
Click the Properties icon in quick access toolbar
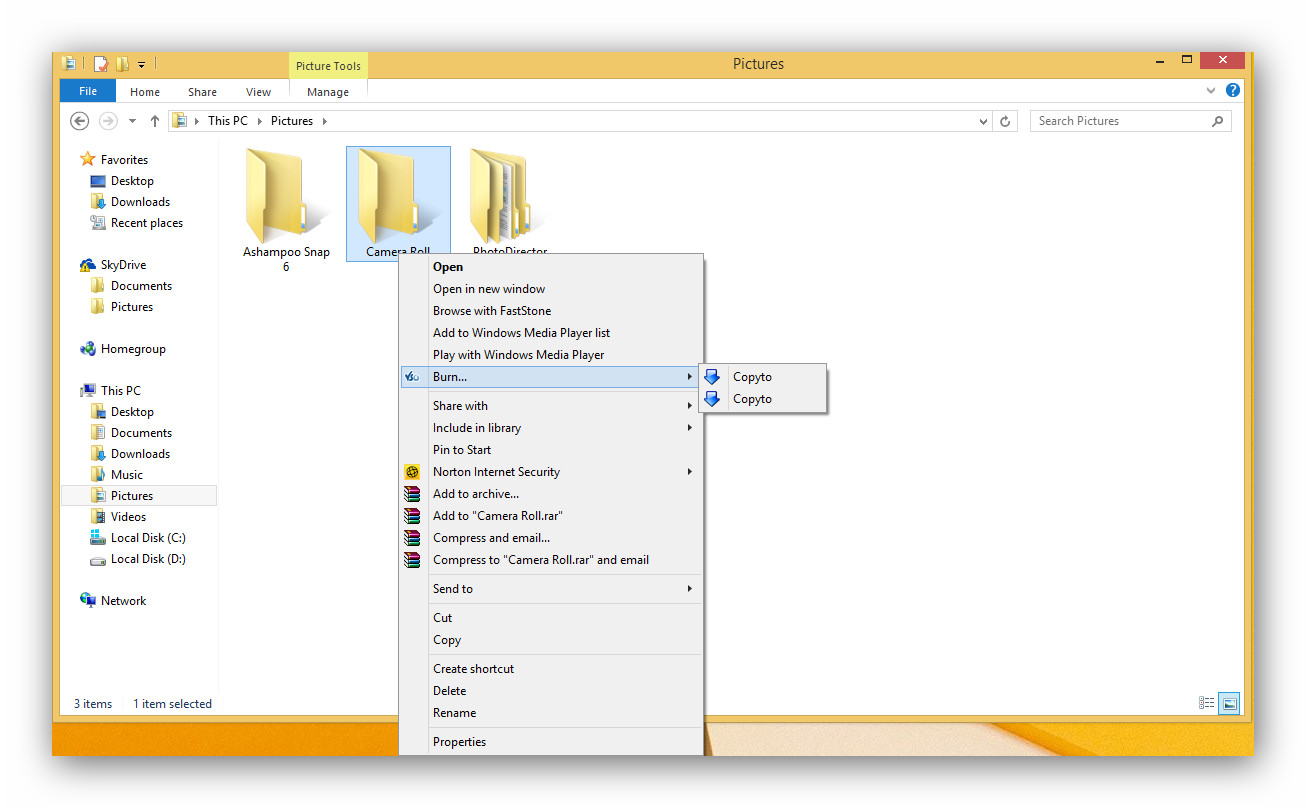point(101,64)
